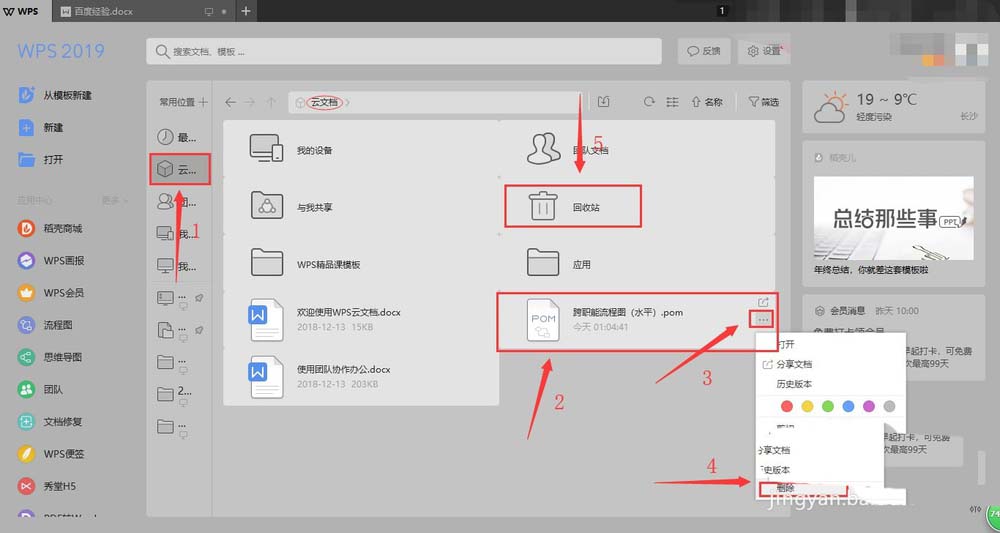This screenshot has width=1000, height=533.
Task: Open the WPS会员 crown icon
Action: [x=26, y=293]
